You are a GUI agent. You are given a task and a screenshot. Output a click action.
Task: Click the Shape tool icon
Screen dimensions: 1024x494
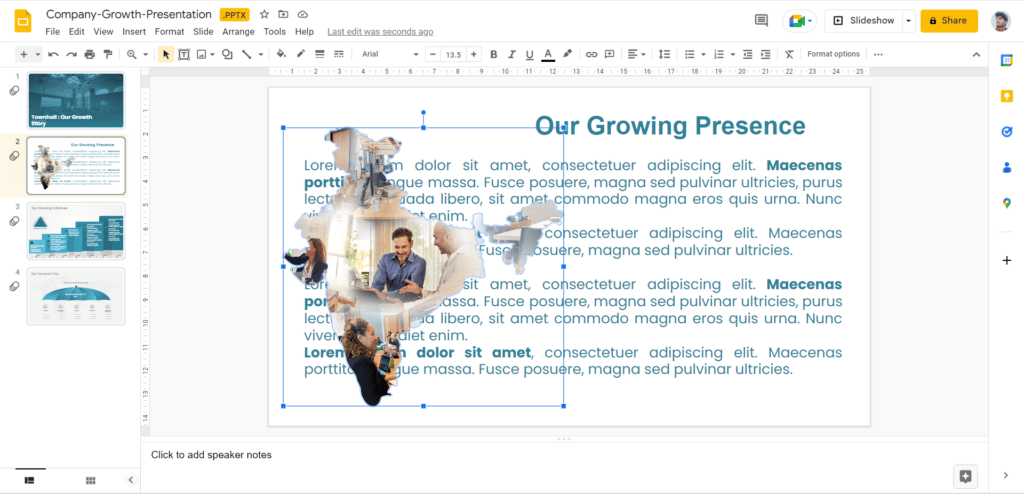point(227,54)
